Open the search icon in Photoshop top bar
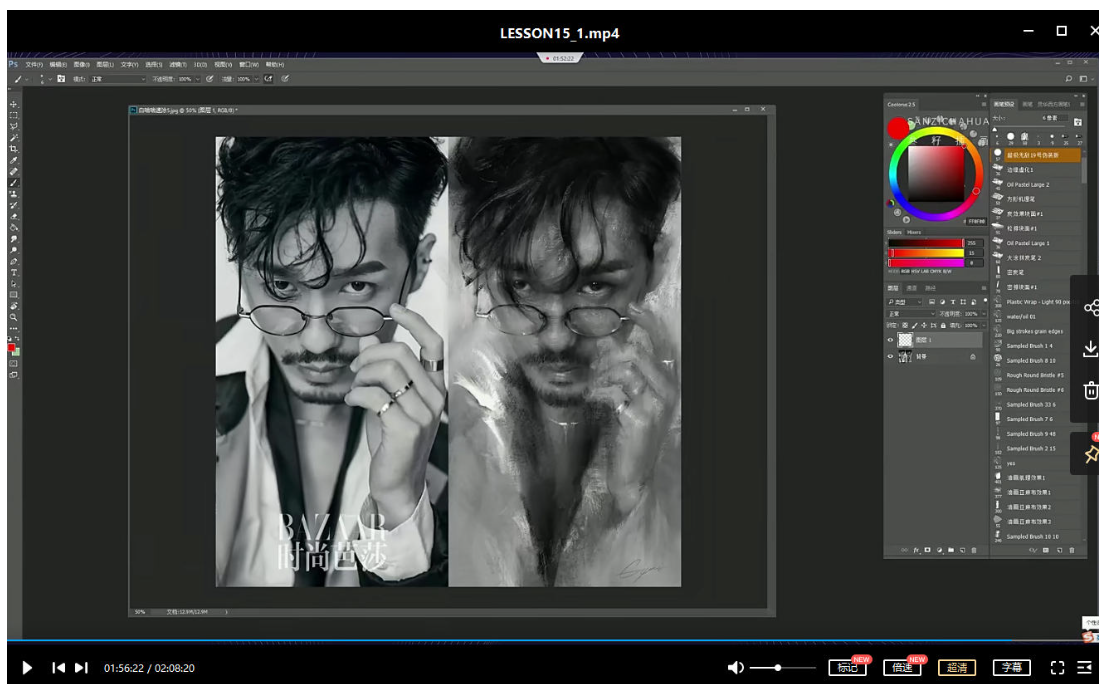Viewport: 1099px width, 684px height. [x=1069, y=79]
